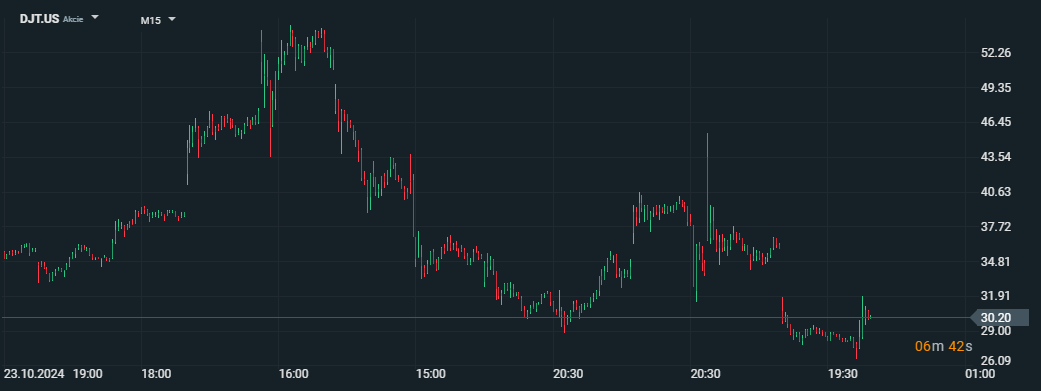Click the 19:30 time axis label
The height and width of the screenshot is (391, 1041).
842,374
